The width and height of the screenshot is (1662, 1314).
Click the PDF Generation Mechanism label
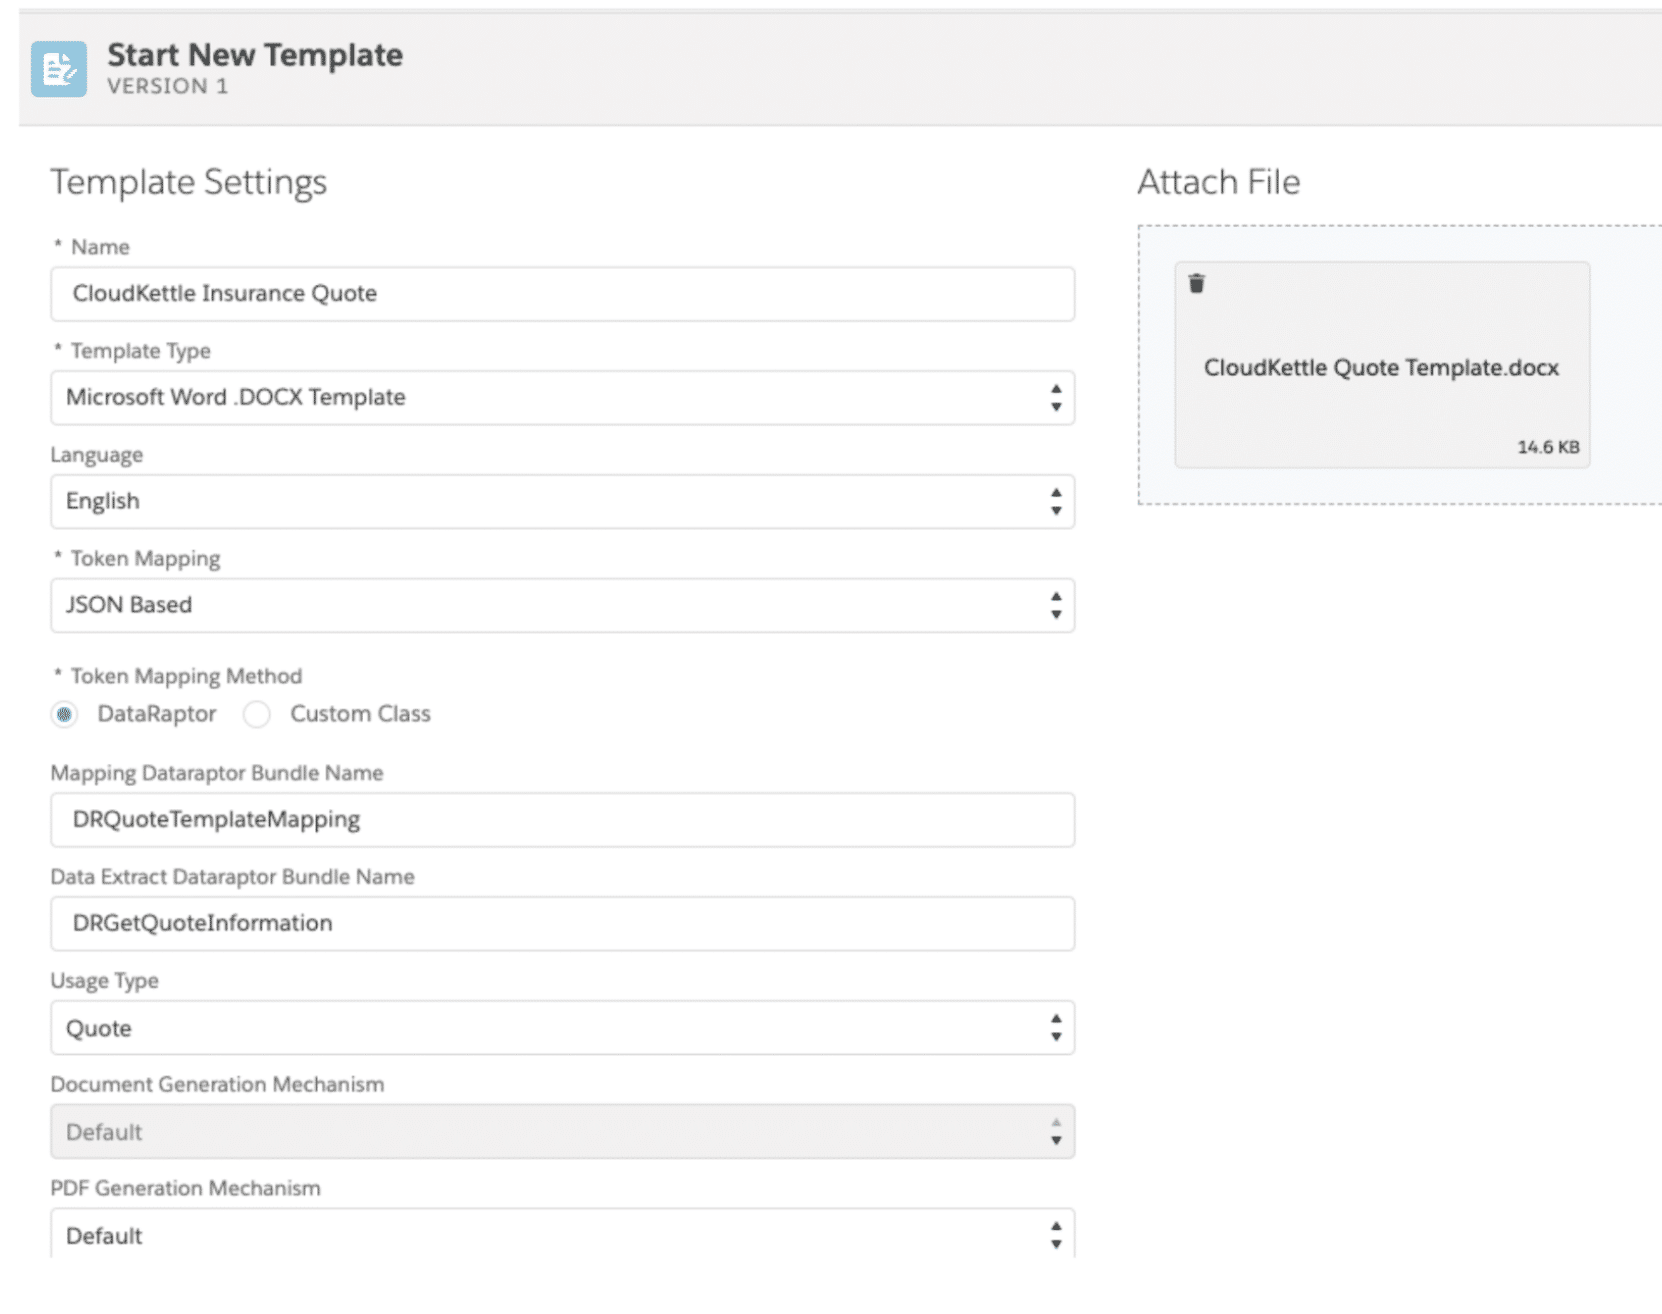[186, 1188]
